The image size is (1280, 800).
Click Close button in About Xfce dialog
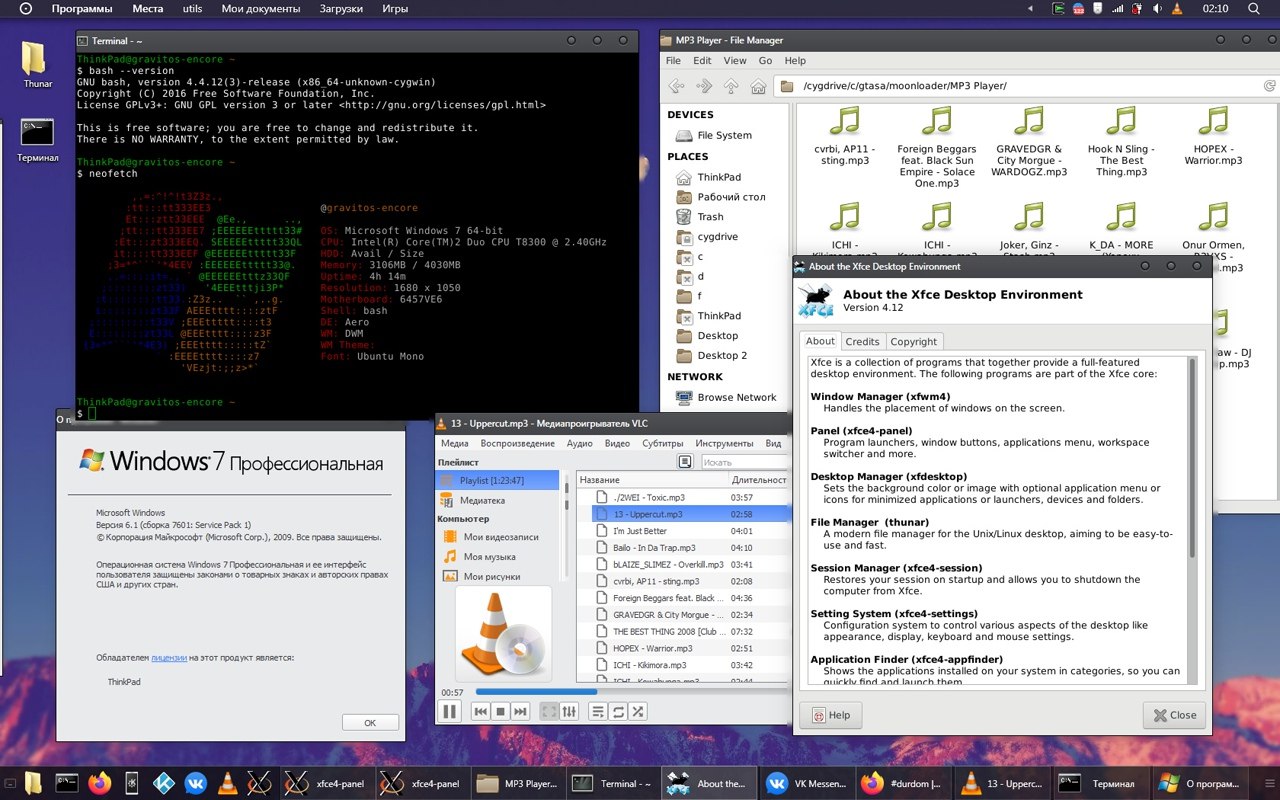[1174, 715]
